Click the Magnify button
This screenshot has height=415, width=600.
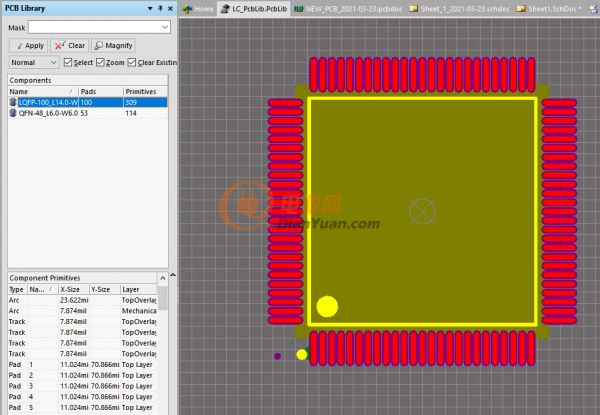113,46
